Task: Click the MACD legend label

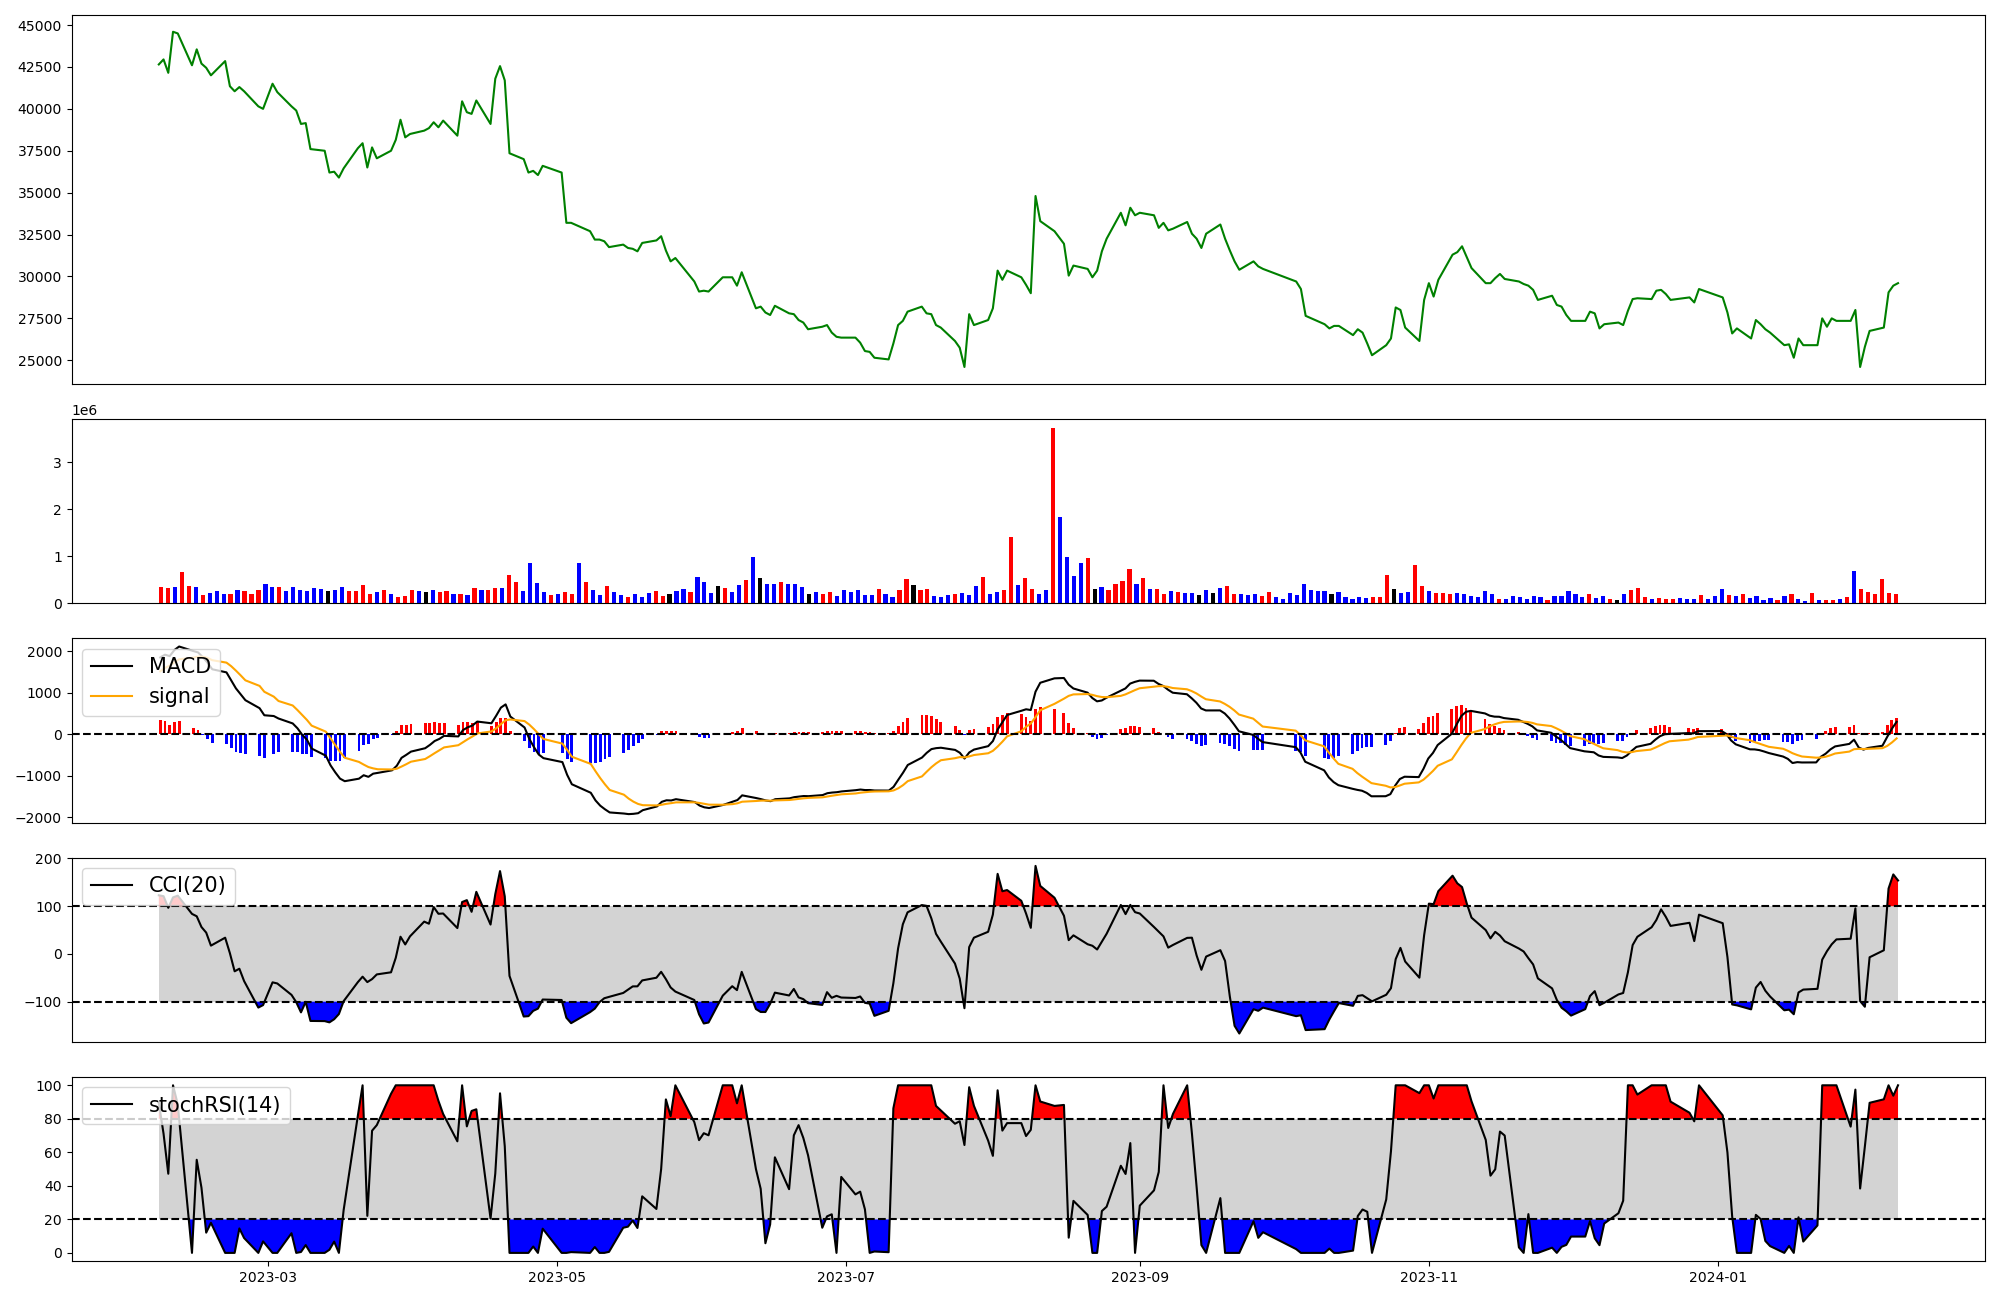Action: [179, 666]
